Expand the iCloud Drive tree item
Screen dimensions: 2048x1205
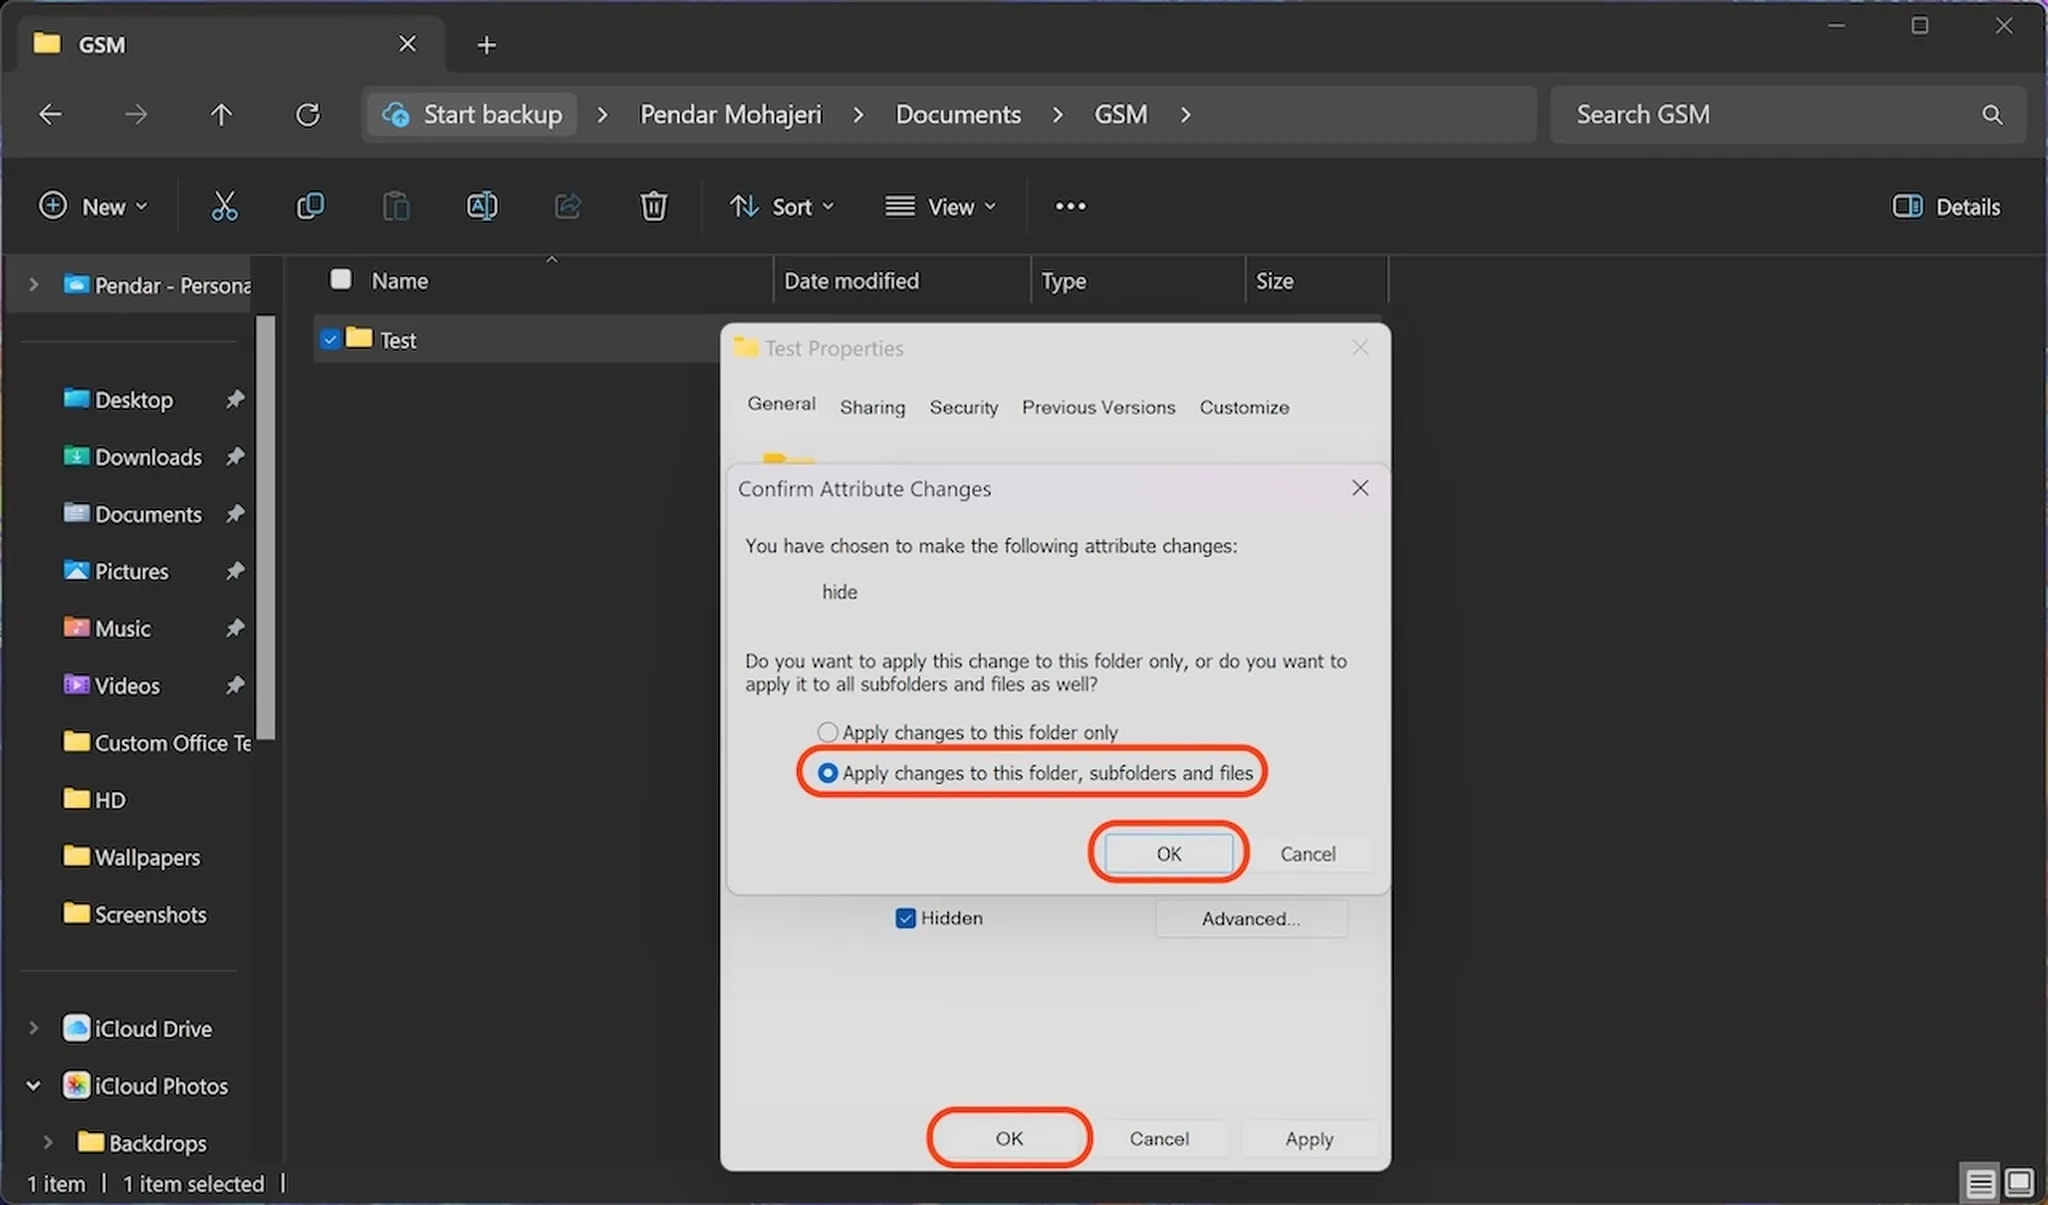pyautogui.click(x=33, y=1028)
